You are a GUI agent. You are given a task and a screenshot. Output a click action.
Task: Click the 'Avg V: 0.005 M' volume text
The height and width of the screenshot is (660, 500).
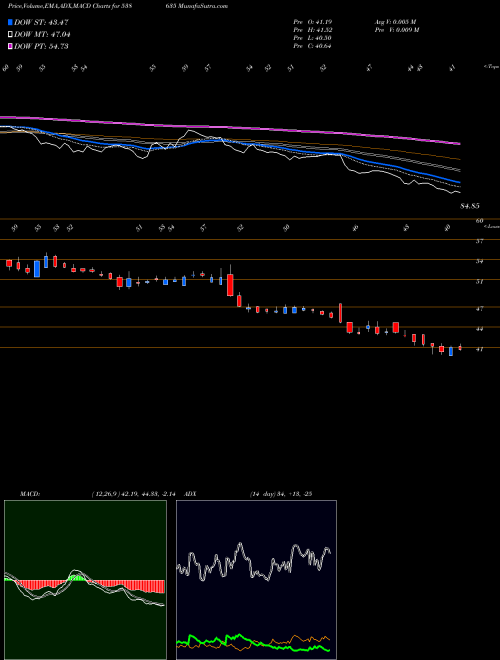(395, 22)
